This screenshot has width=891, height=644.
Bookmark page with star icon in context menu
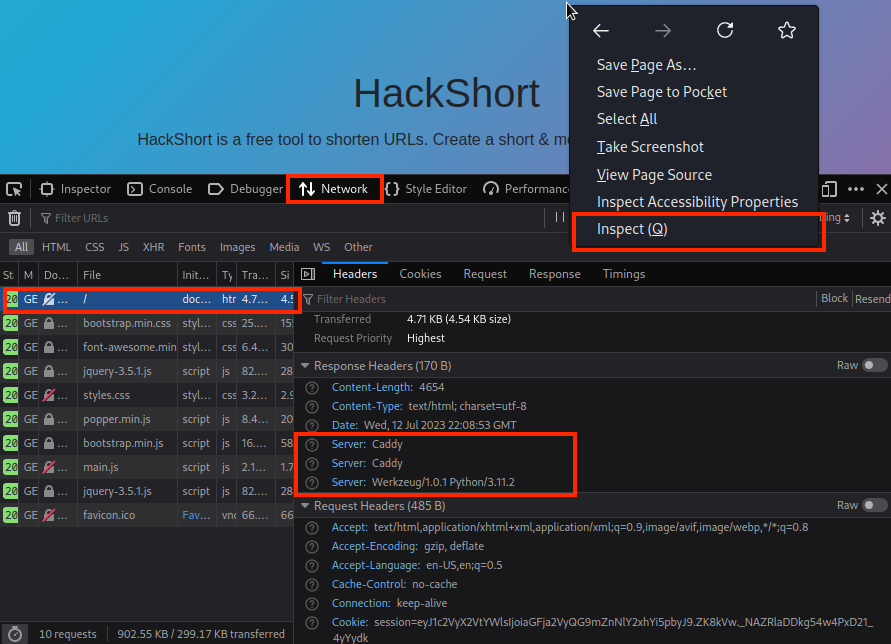click(786, 31)
